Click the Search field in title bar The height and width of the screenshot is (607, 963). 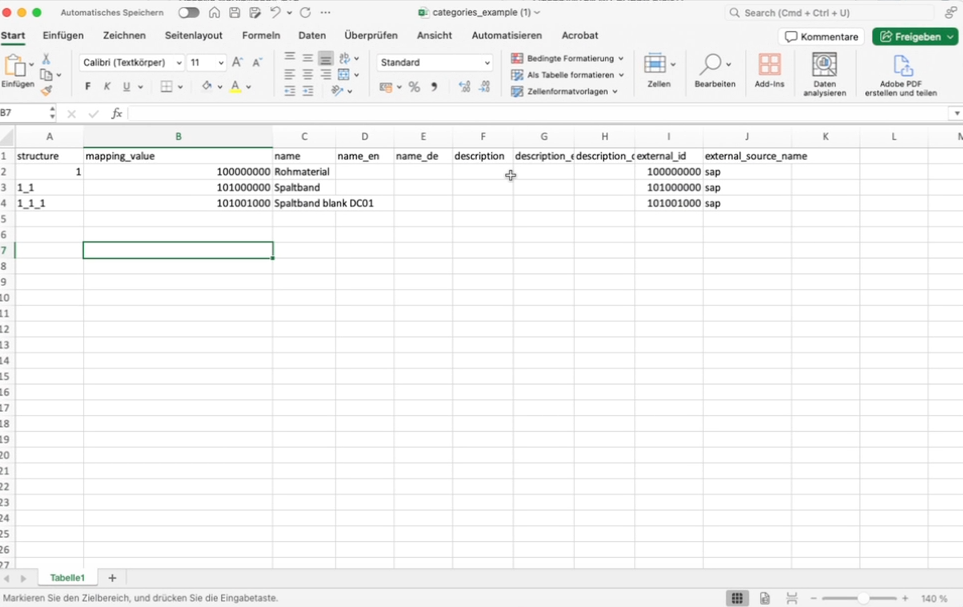click(829, 12)
